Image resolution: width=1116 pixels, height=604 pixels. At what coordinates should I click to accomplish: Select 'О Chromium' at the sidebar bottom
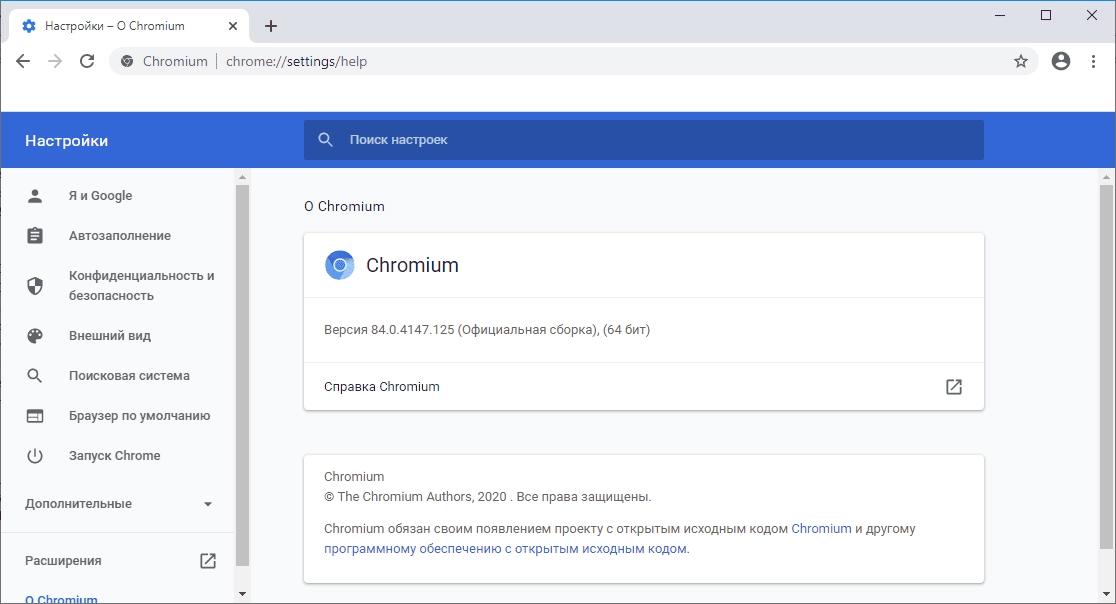click(61, 598)
